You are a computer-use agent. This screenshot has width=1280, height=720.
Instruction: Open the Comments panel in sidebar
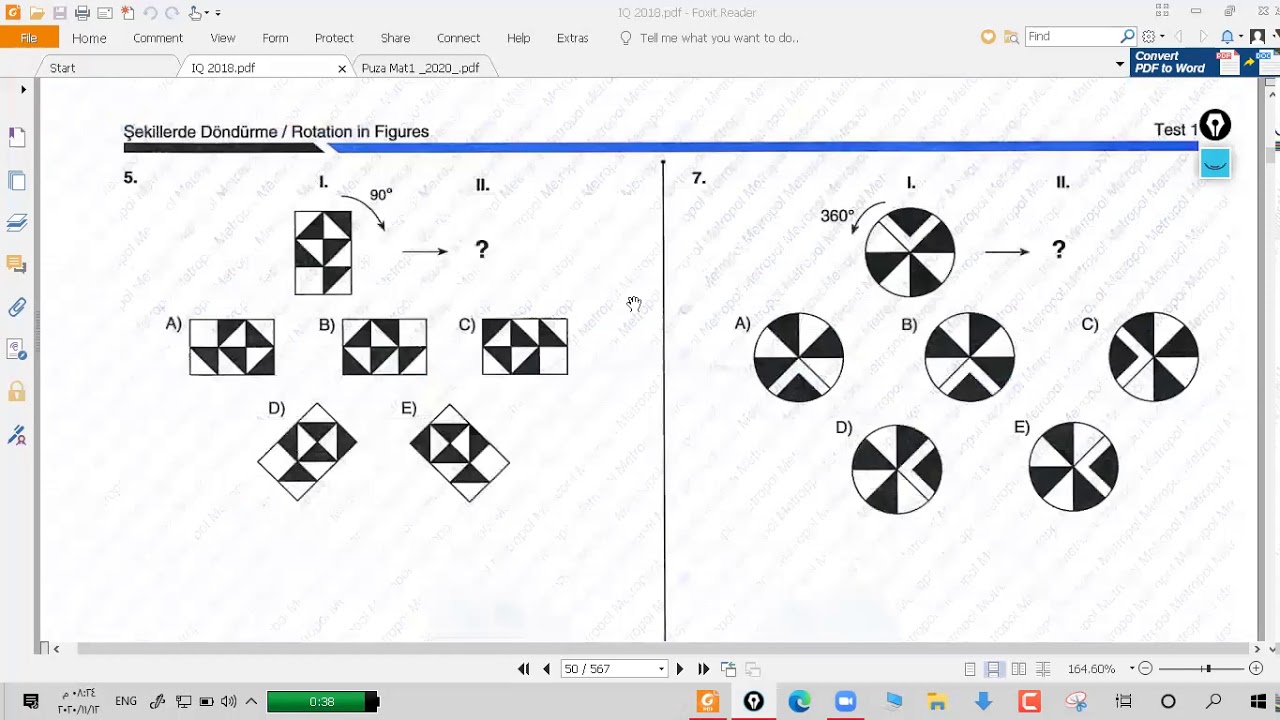(x=17, y=264)
